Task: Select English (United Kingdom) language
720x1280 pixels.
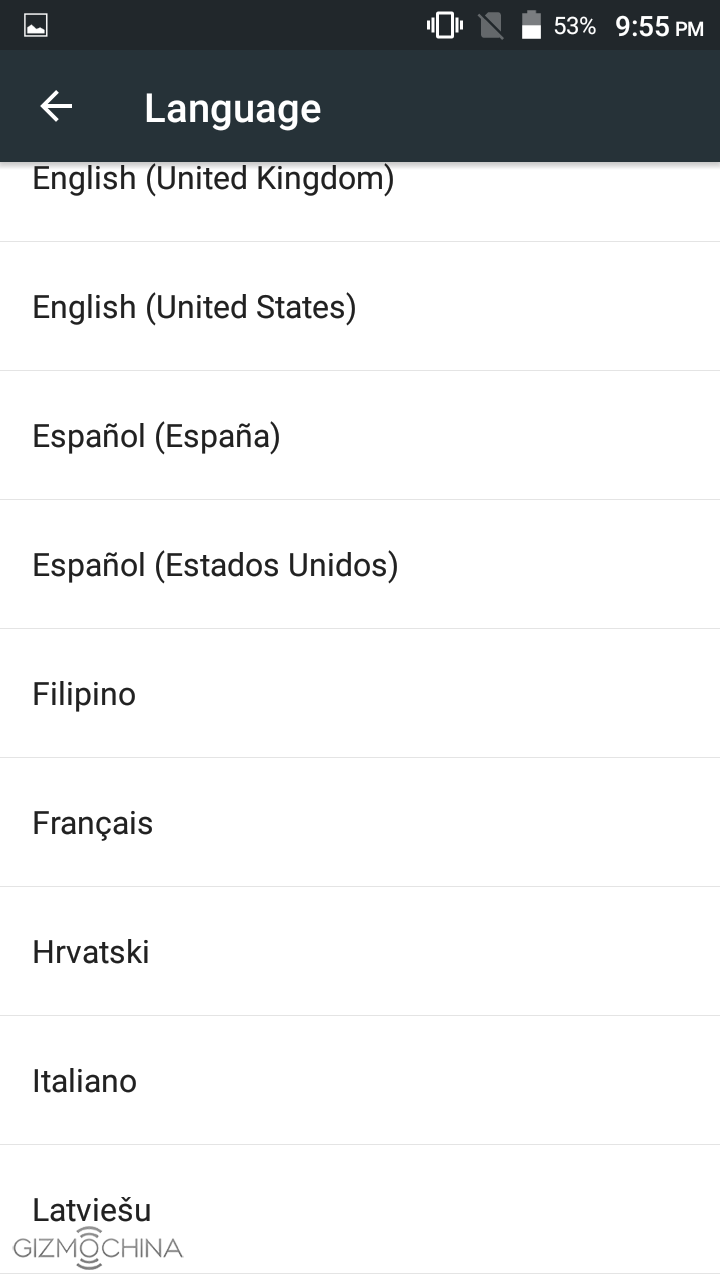Action: coord(213,182)
